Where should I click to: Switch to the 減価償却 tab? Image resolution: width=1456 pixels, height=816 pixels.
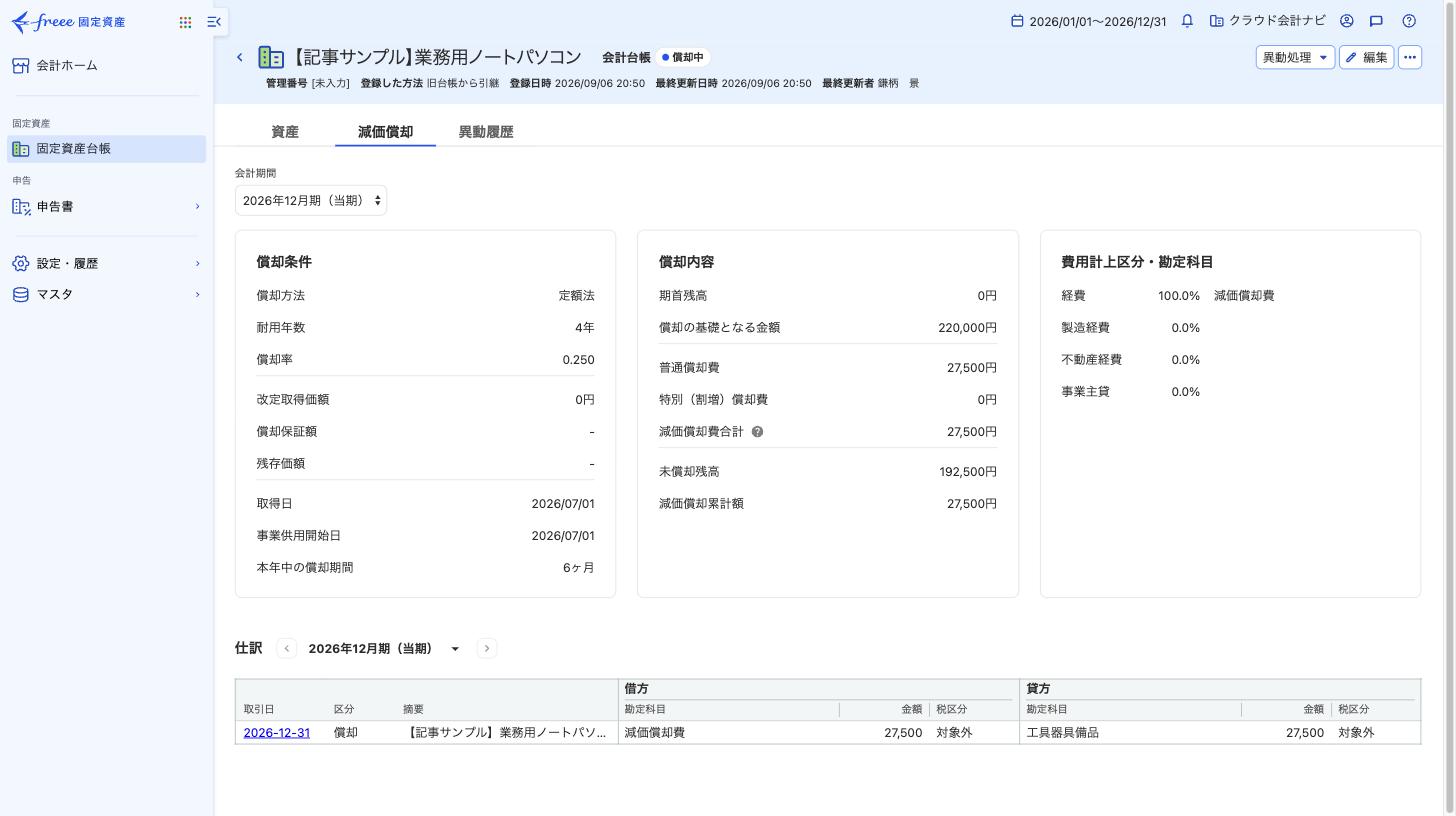pos(385,132)
